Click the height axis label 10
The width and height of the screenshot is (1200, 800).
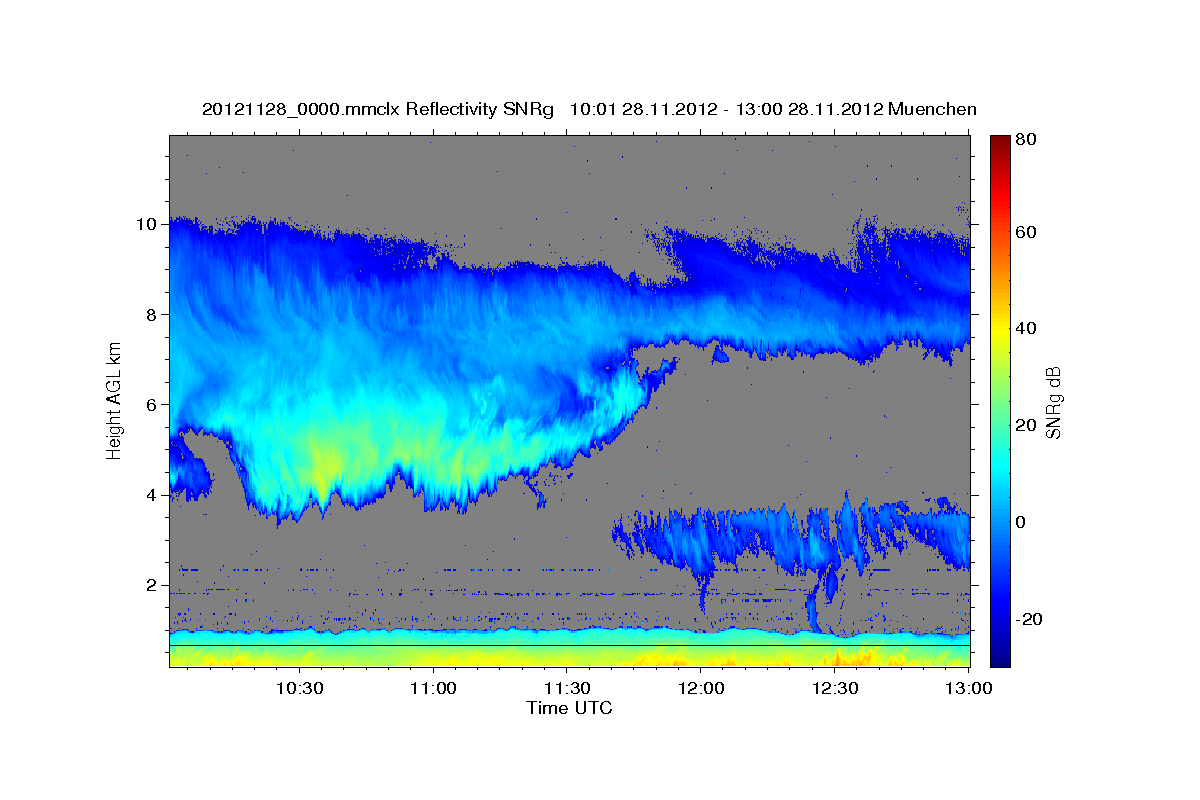[148, 224]
